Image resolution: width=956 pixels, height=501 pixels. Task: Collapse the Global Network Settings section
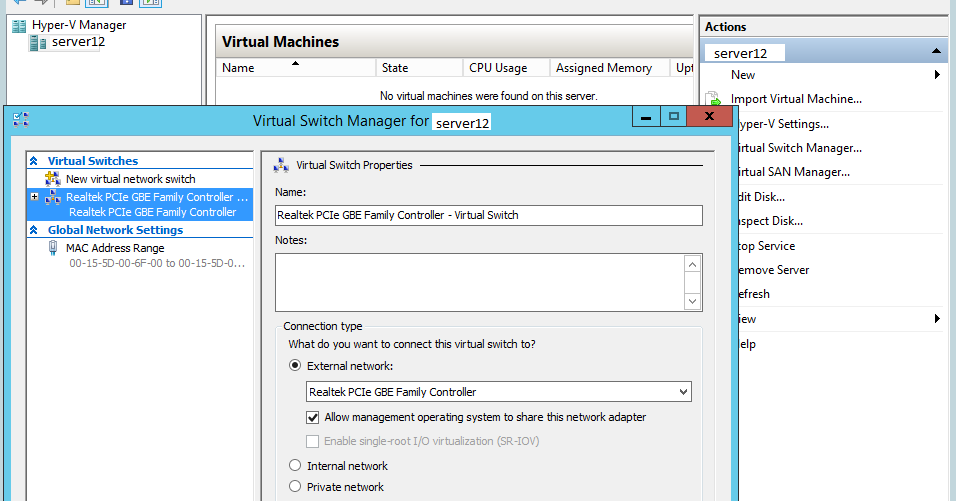coord(34,230)
